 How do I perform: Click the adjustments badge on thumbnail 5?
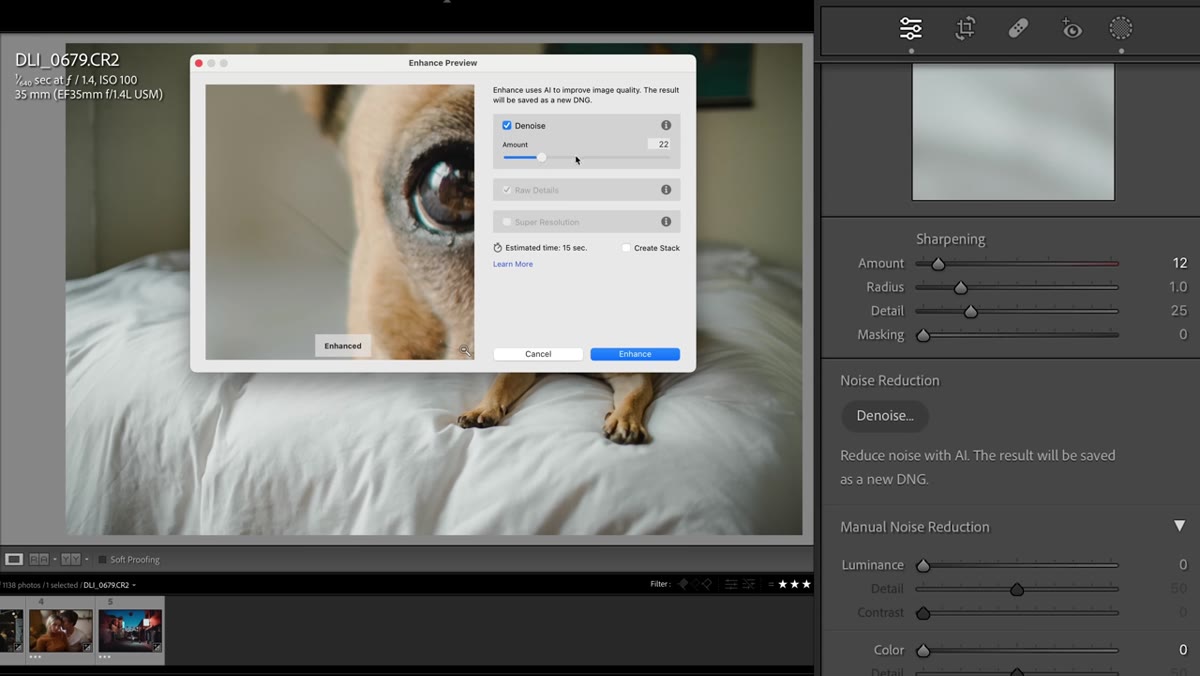(x=156, y=647)
